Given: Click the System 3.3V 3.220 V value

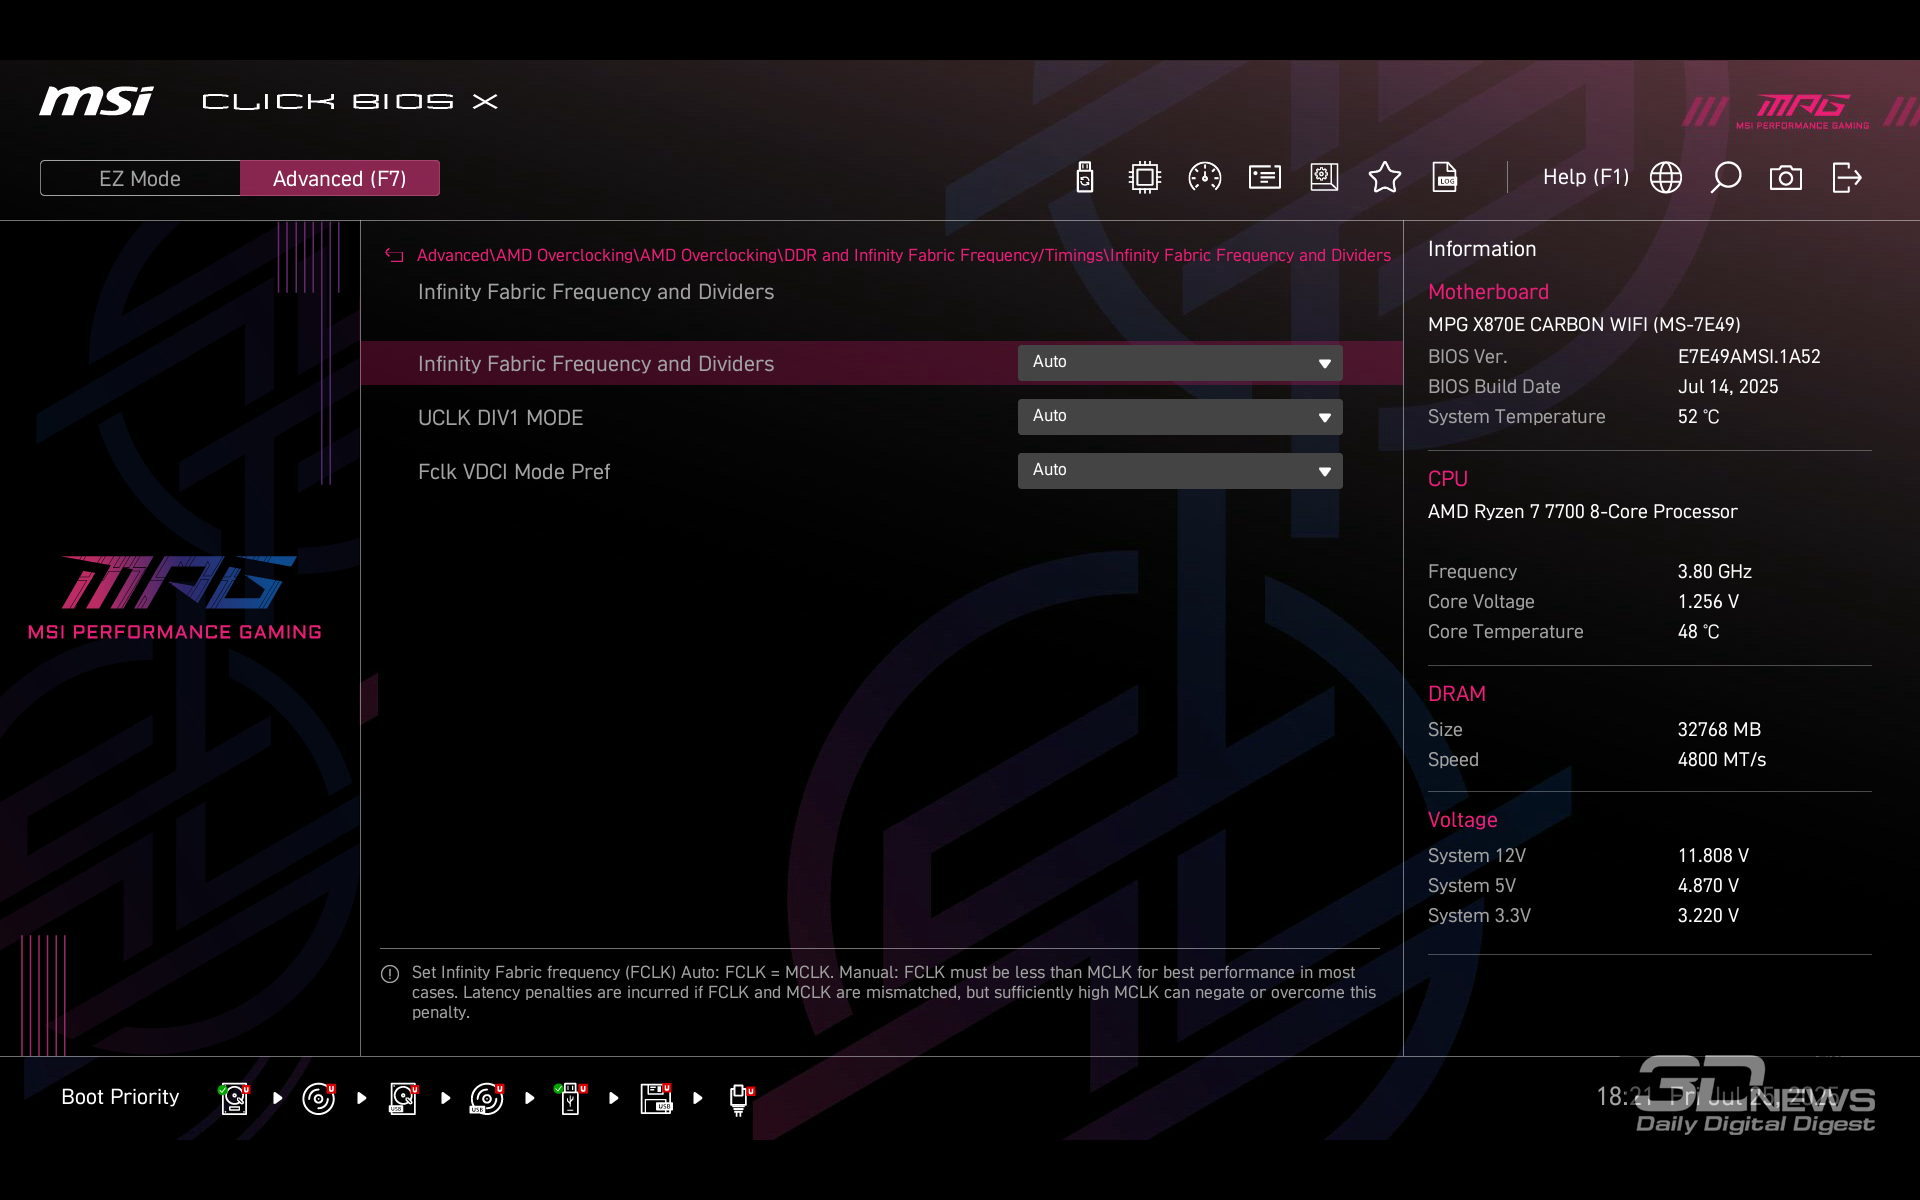Looking at the screenshot, I should pyautogui.click(x=1709, y=916).
